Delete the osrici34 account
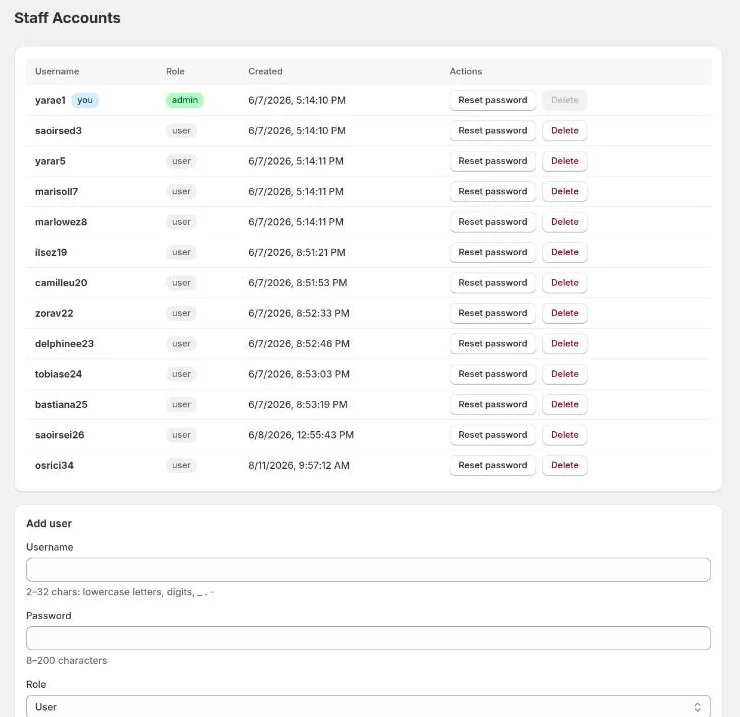 pos(564,465)
